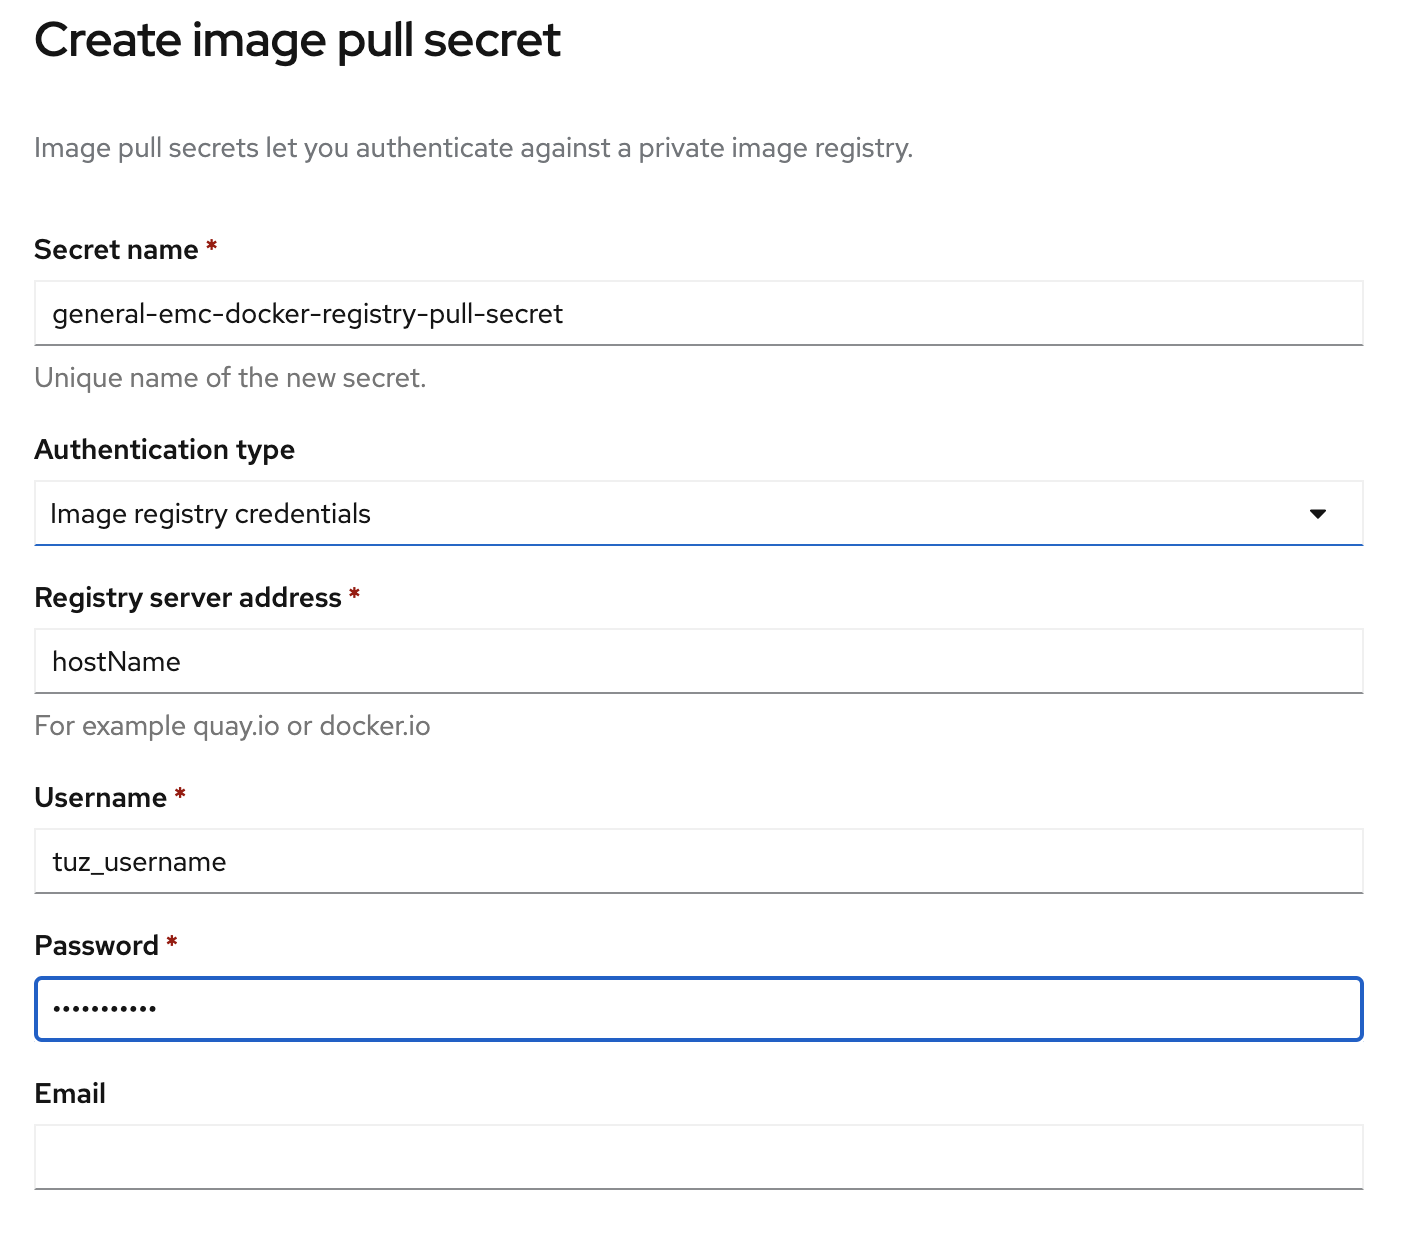
Task: Click the Registry server address label
Action: [188, 598]
